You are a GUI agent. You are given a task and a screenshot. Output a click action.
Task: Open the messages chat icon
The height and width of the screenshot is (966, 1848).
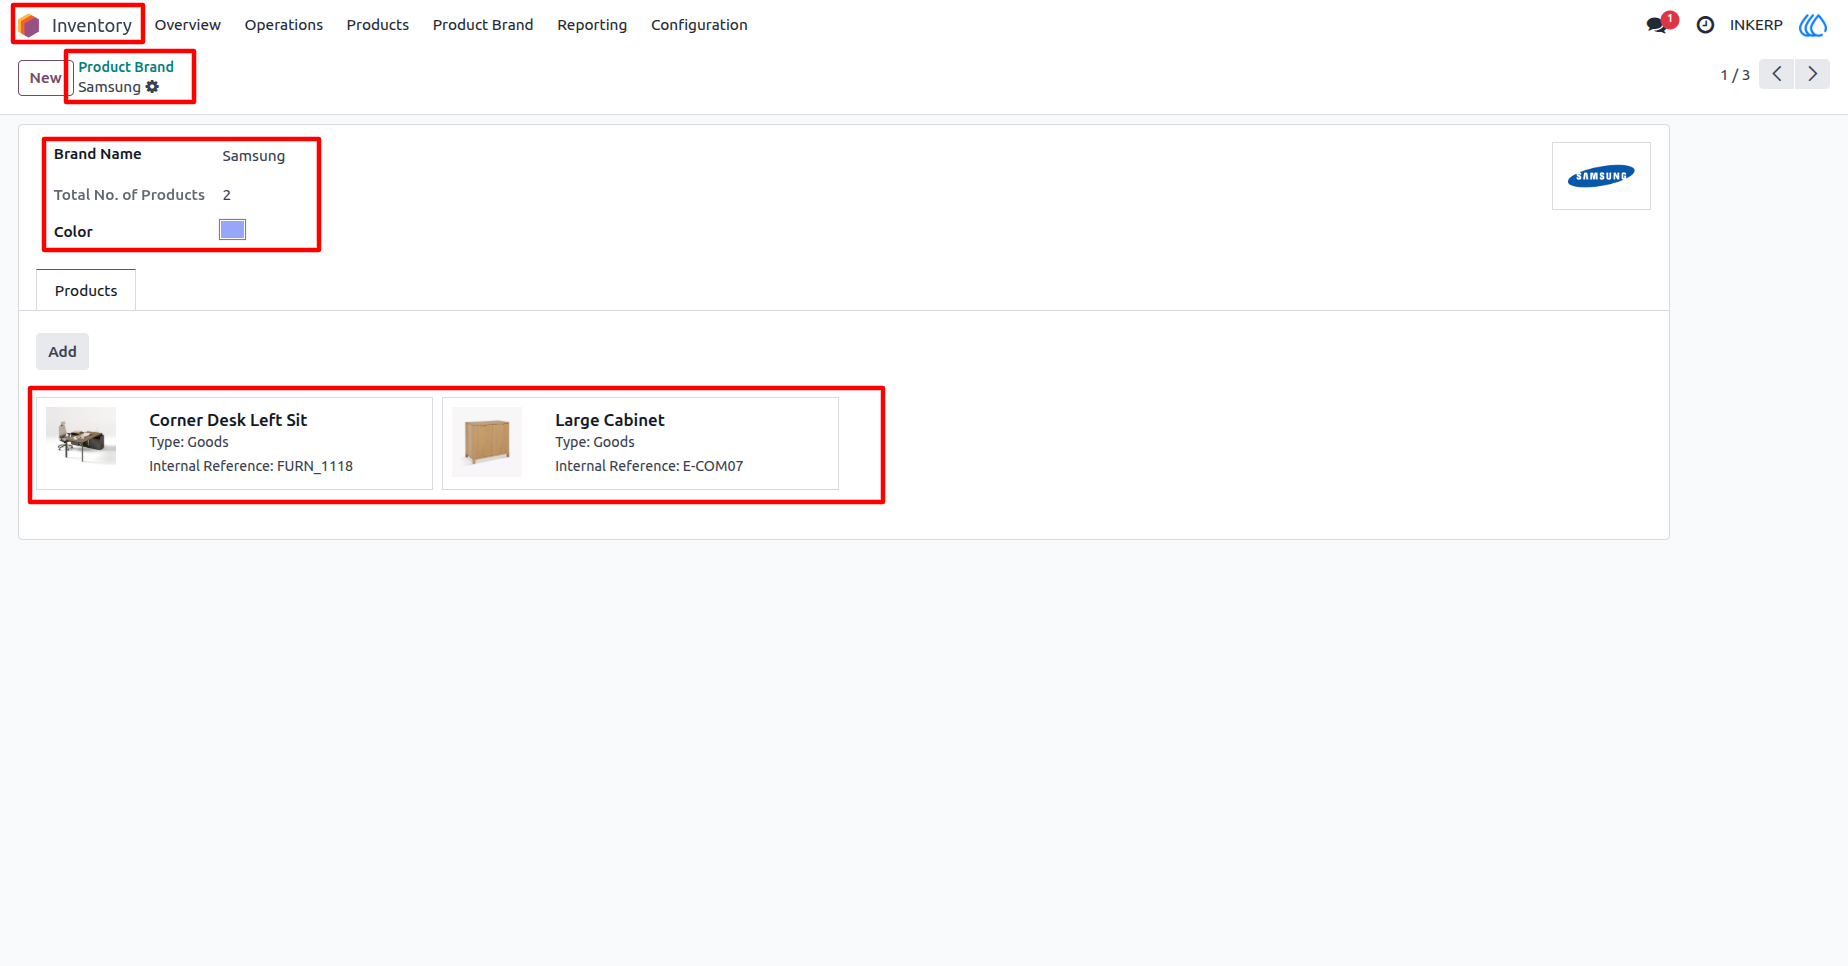[x=1657, y=25]
